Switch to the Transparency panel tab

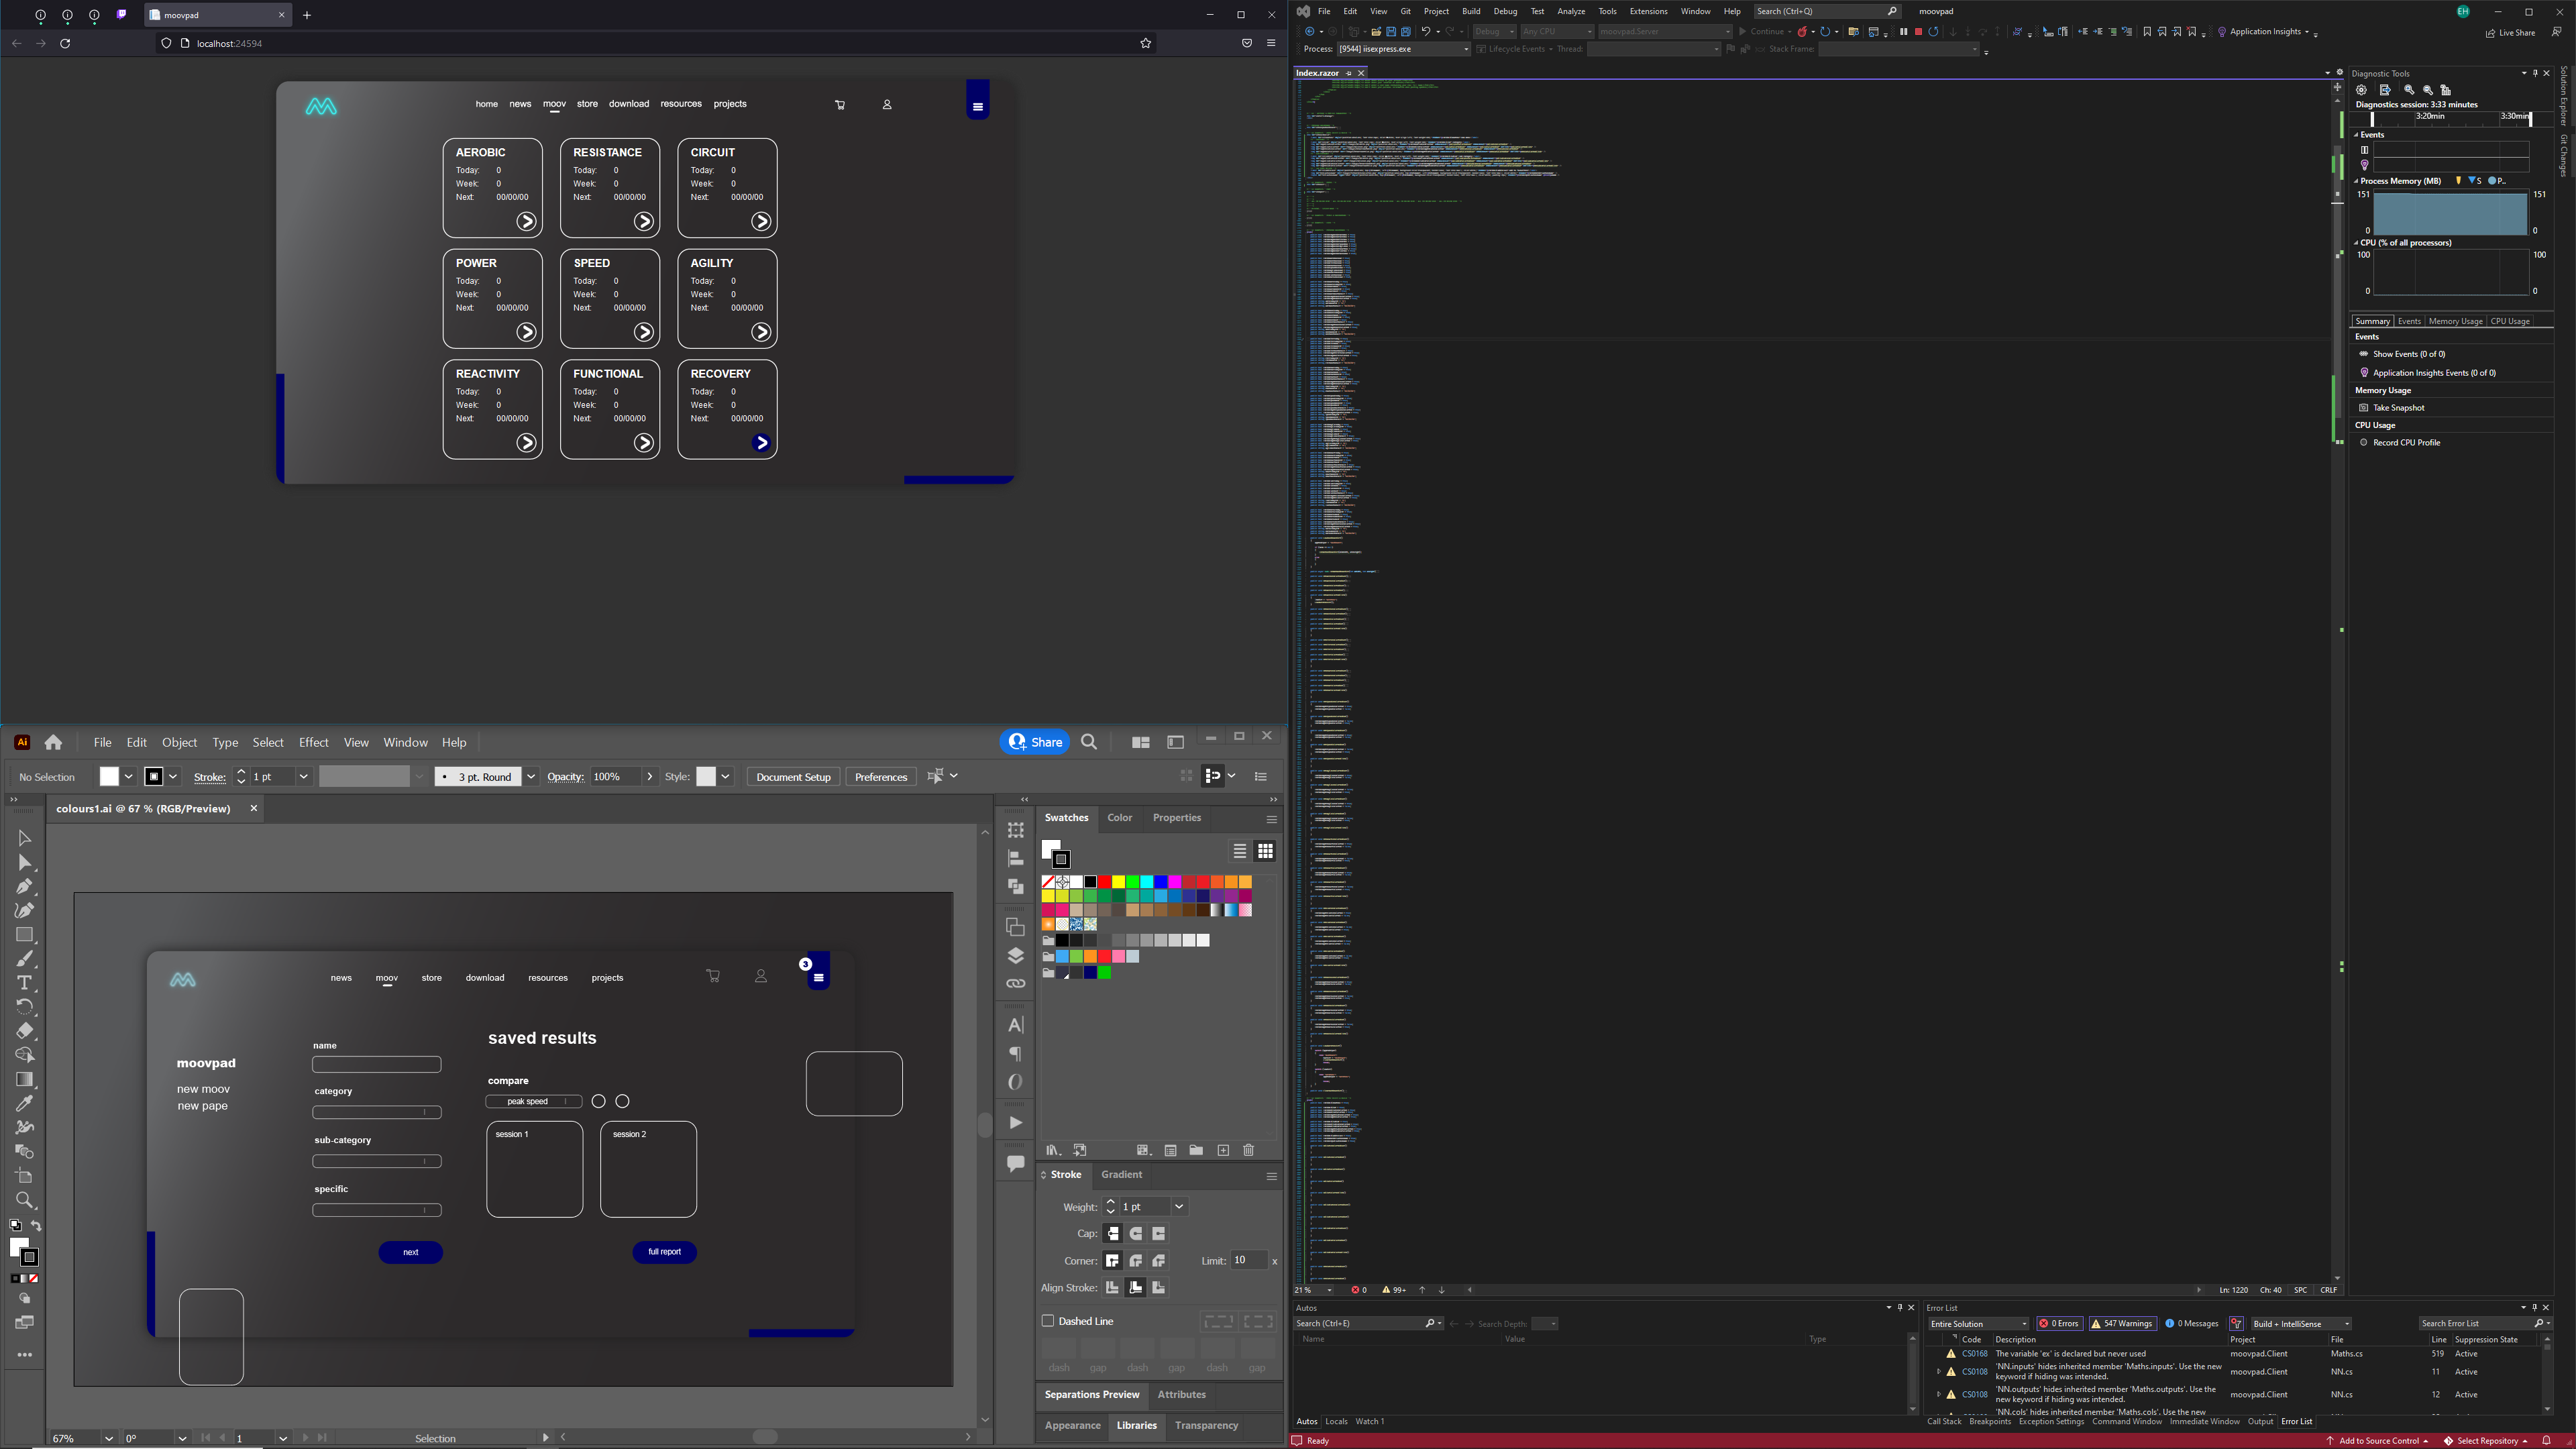[1206, 1426]
